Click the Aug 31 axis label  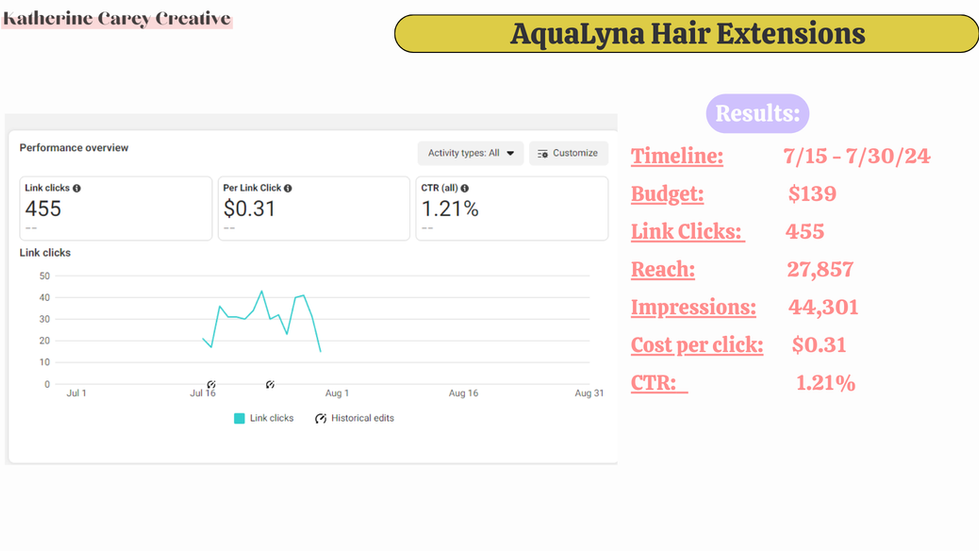tap(589, 393)
